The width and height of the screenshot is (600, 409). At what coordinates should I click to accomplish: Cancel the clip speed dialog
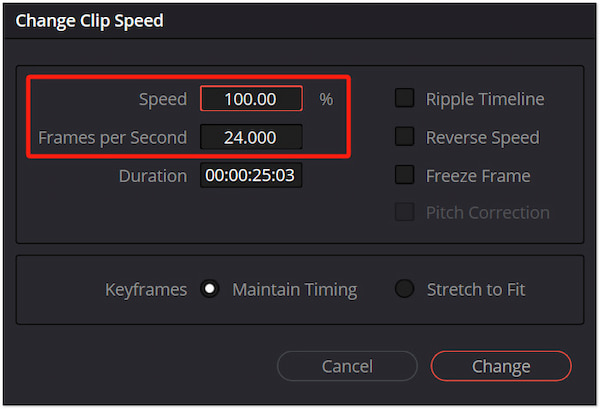point(347,366)
